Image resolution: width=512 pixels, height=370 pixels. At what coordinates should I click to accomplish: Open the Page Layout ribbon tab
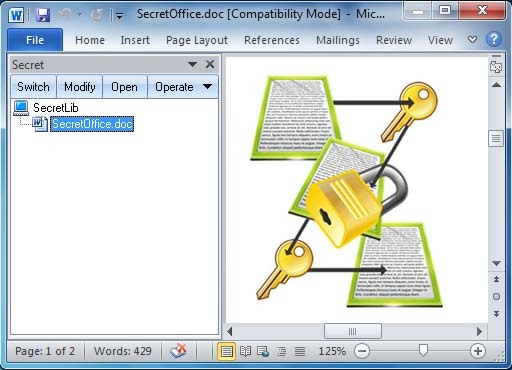pos(197,40)
